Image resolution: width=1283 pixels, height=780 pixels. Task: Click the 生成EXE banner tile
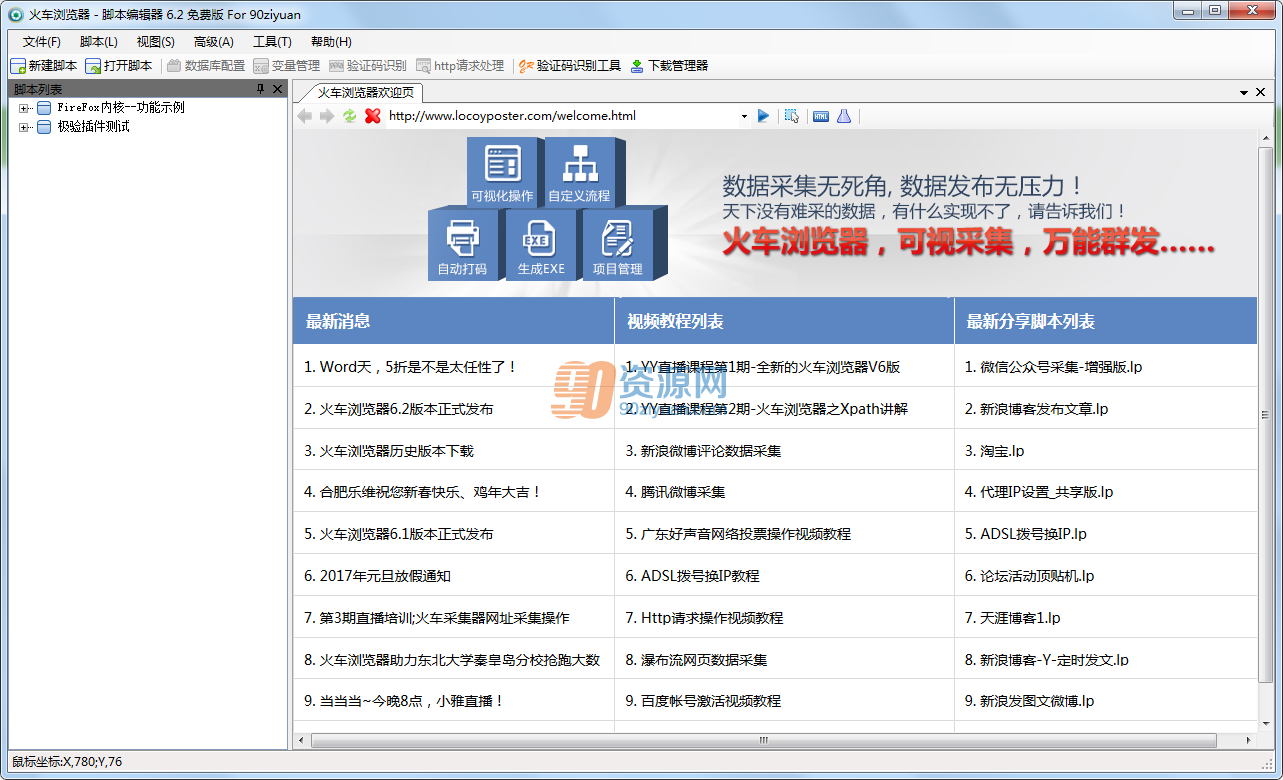(x=543, y=244)
